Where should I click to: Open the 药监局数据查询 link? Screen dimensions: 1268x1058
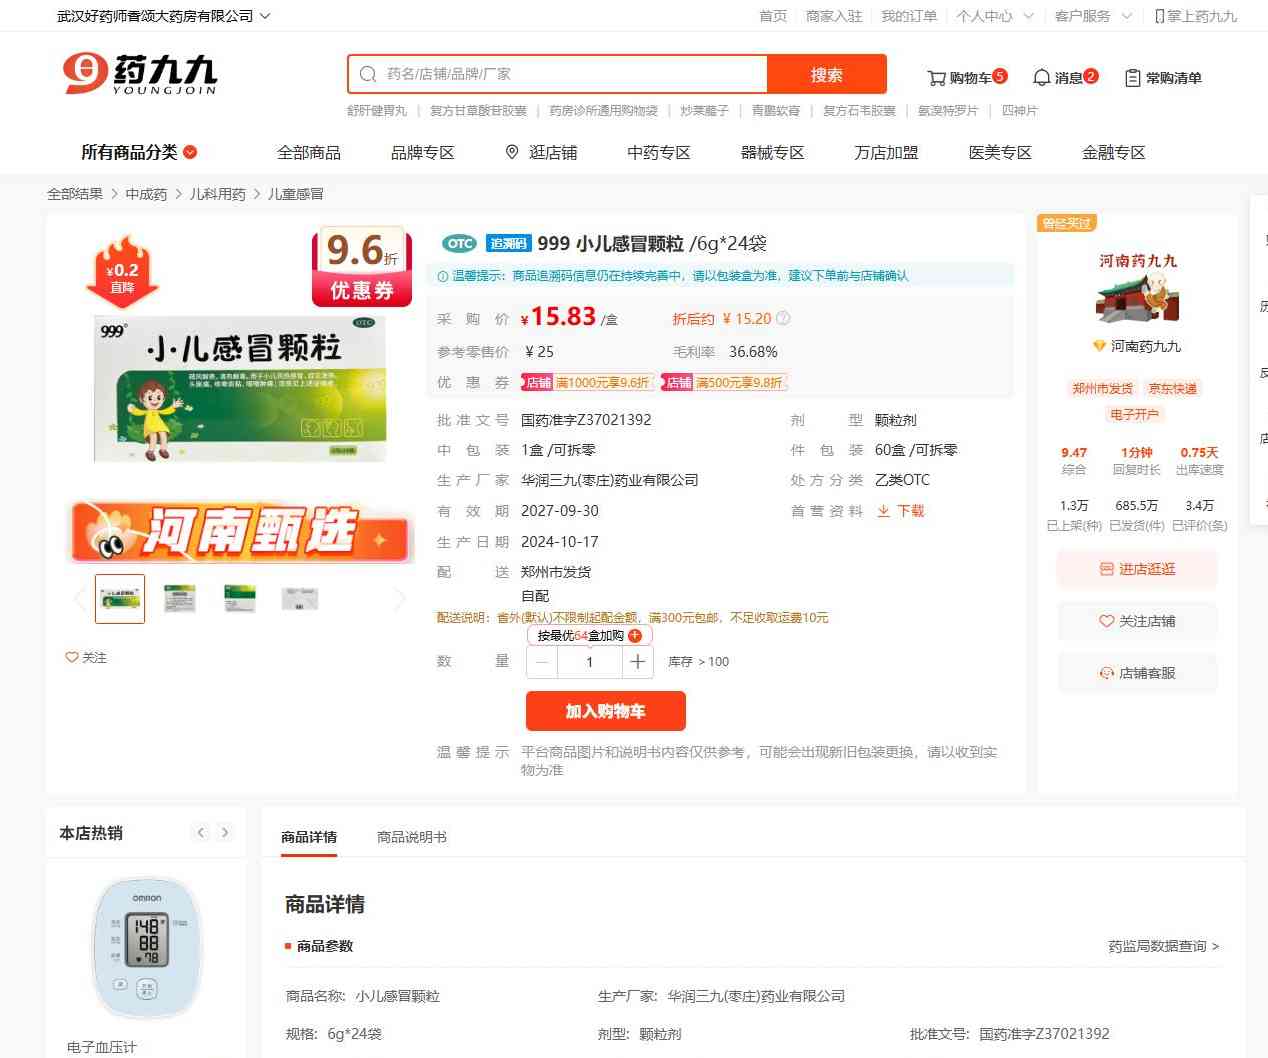[1163, 946]
